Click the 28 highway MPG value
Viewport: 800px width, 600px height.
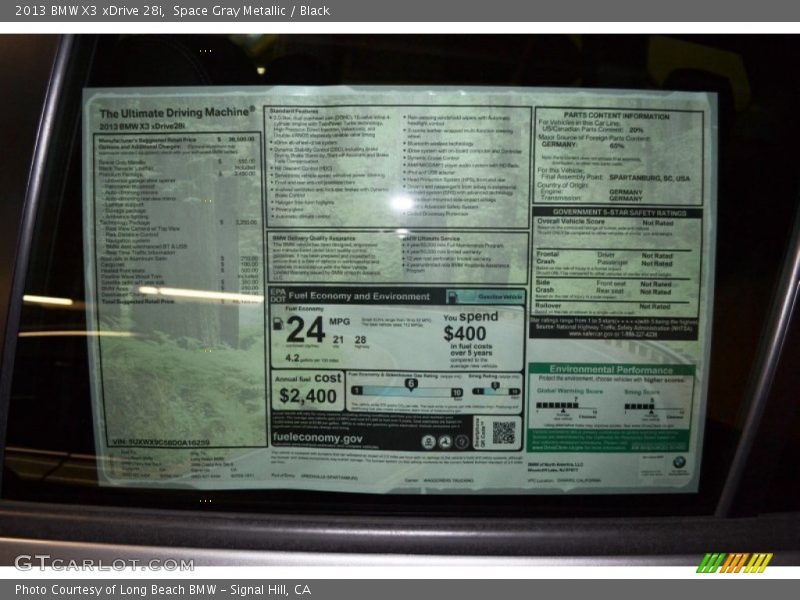pyautogui.click(x=360, y=340)
